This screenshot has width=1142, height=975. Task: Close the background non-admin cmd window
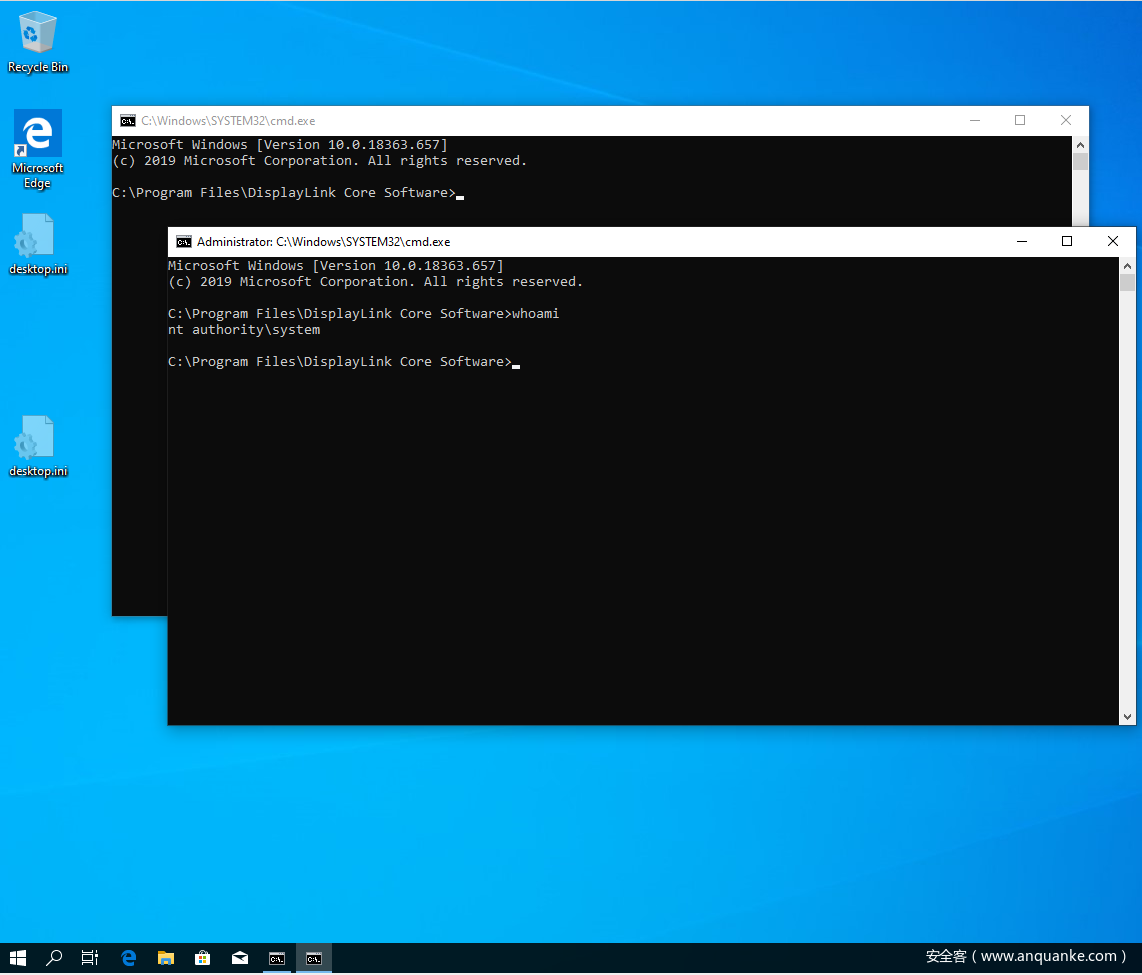(x=1066, y=120)
